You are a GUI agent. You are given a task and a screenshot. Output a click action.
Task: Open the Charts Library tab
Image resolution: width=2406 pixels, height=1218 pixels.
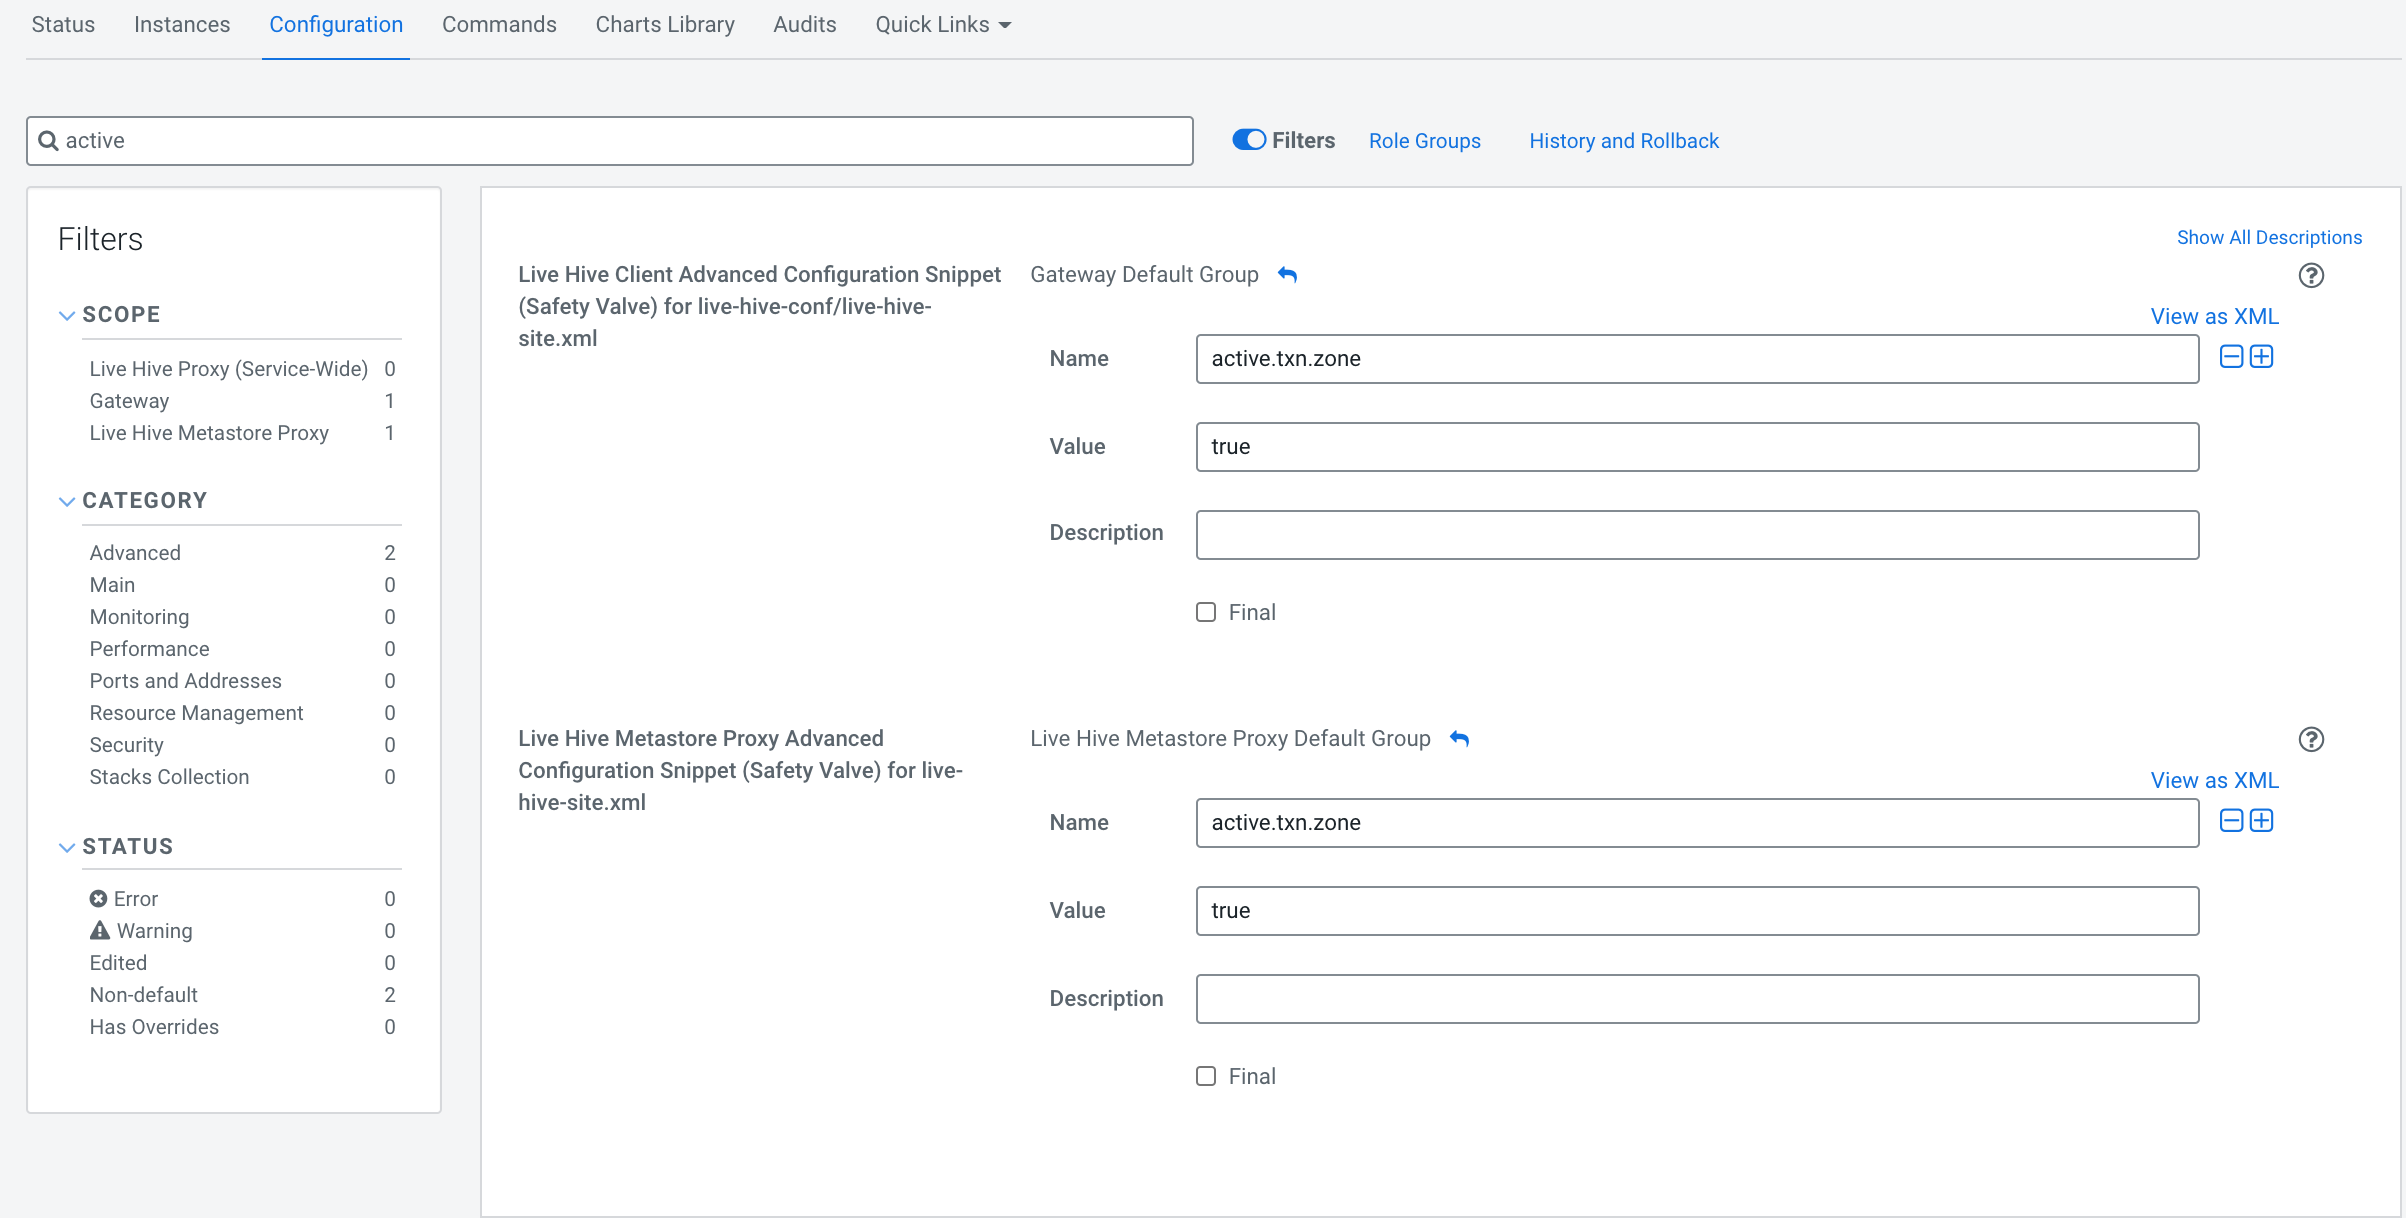pos(665,25)
